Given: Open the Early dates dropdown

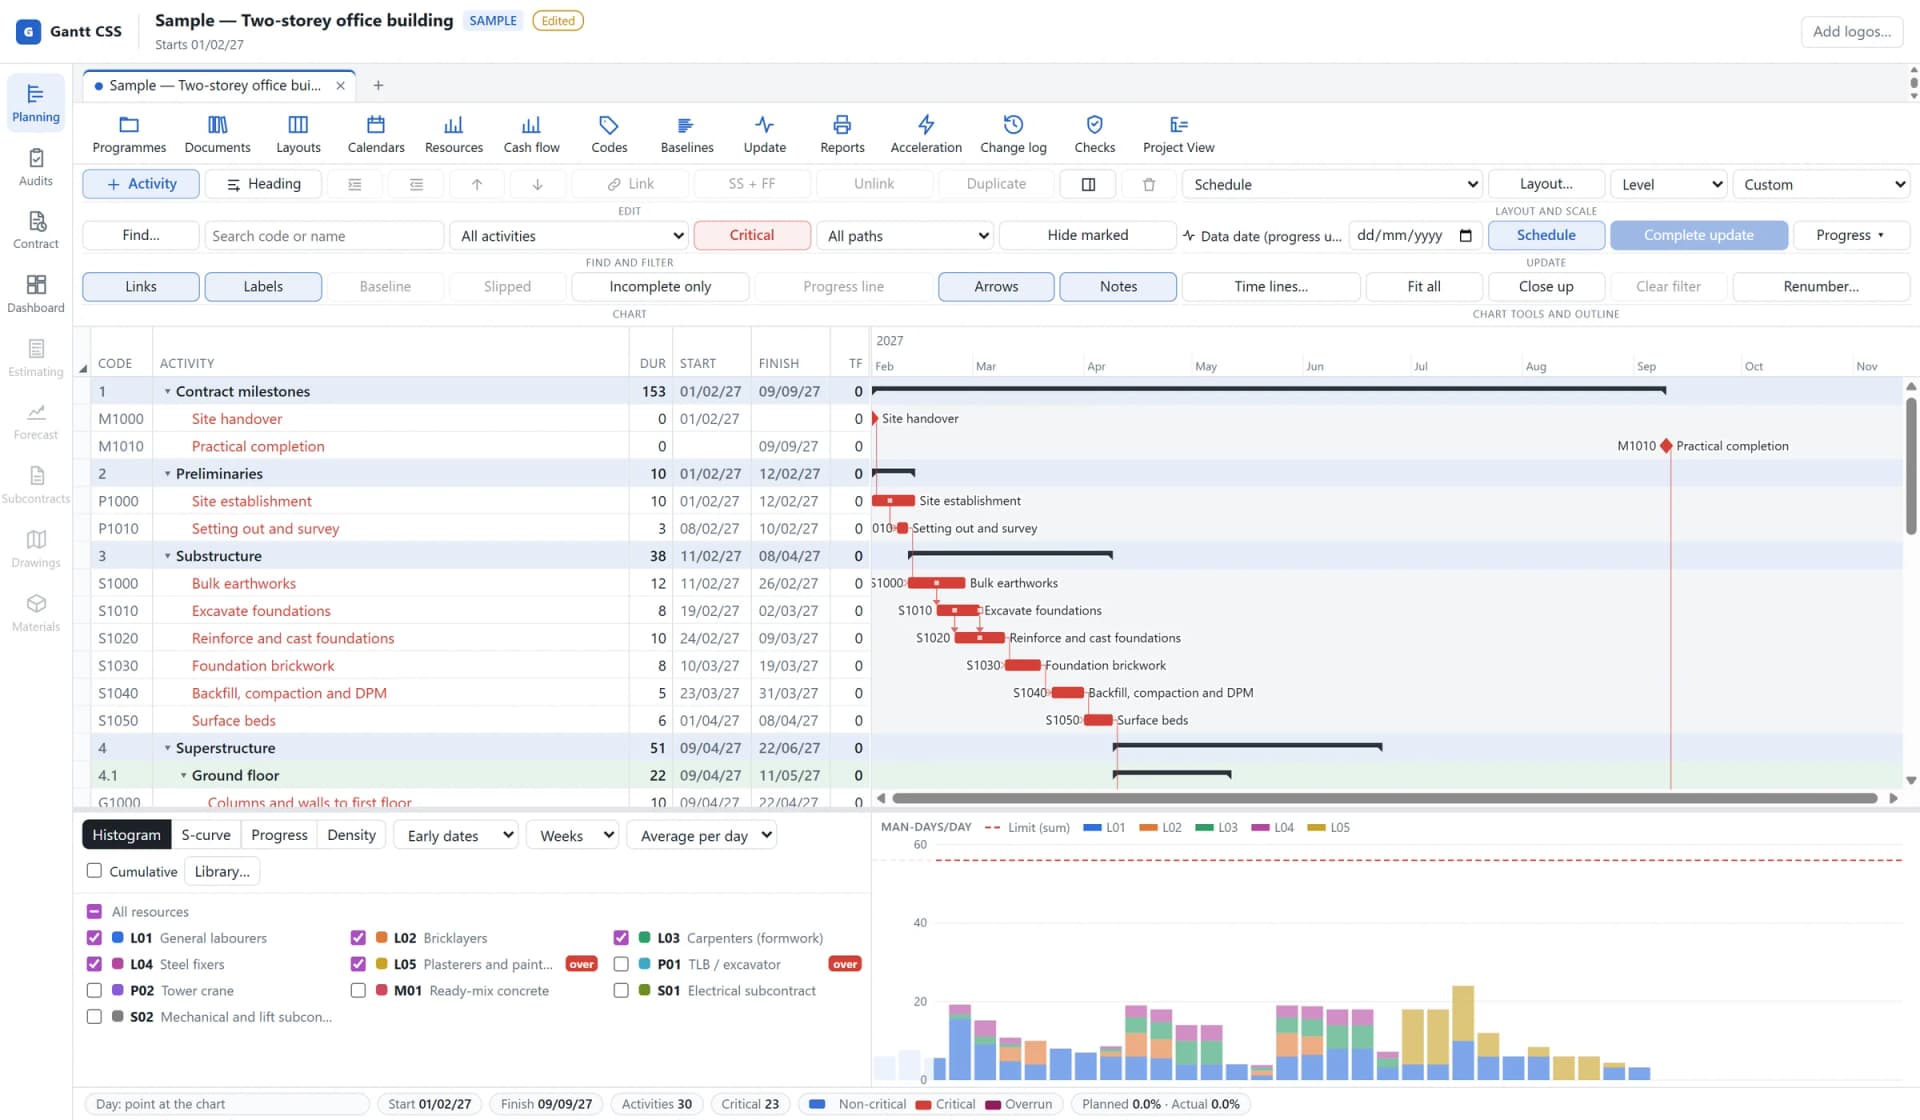Looking at the screenshot, I should pyautogui.click(x=457, y=835).
